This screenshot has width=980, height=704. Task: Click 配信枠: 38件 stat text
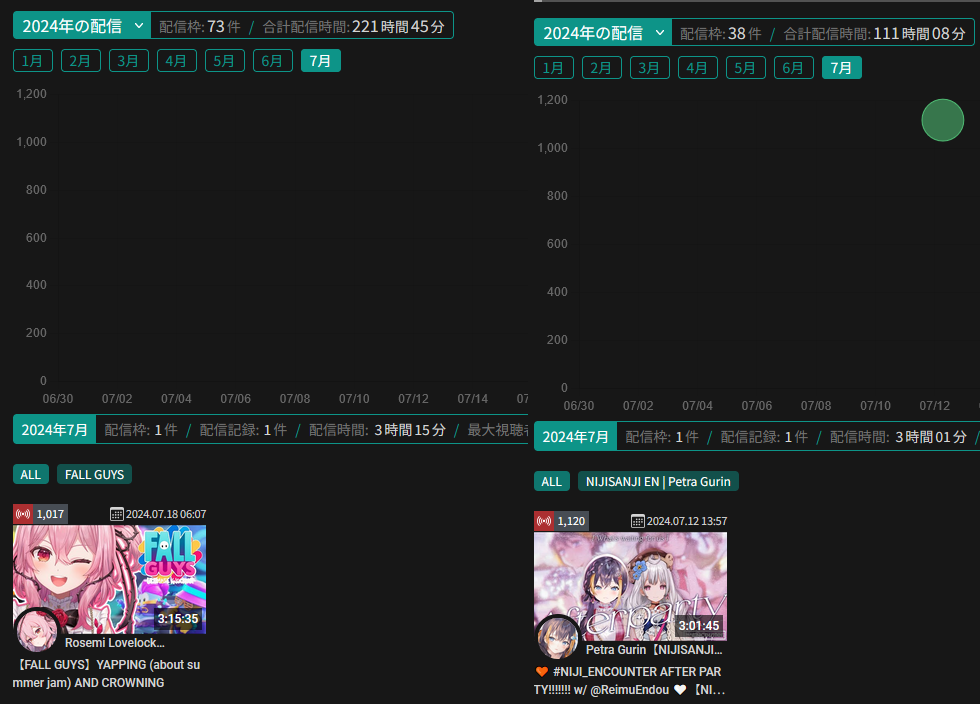click(x=721, y=33)
